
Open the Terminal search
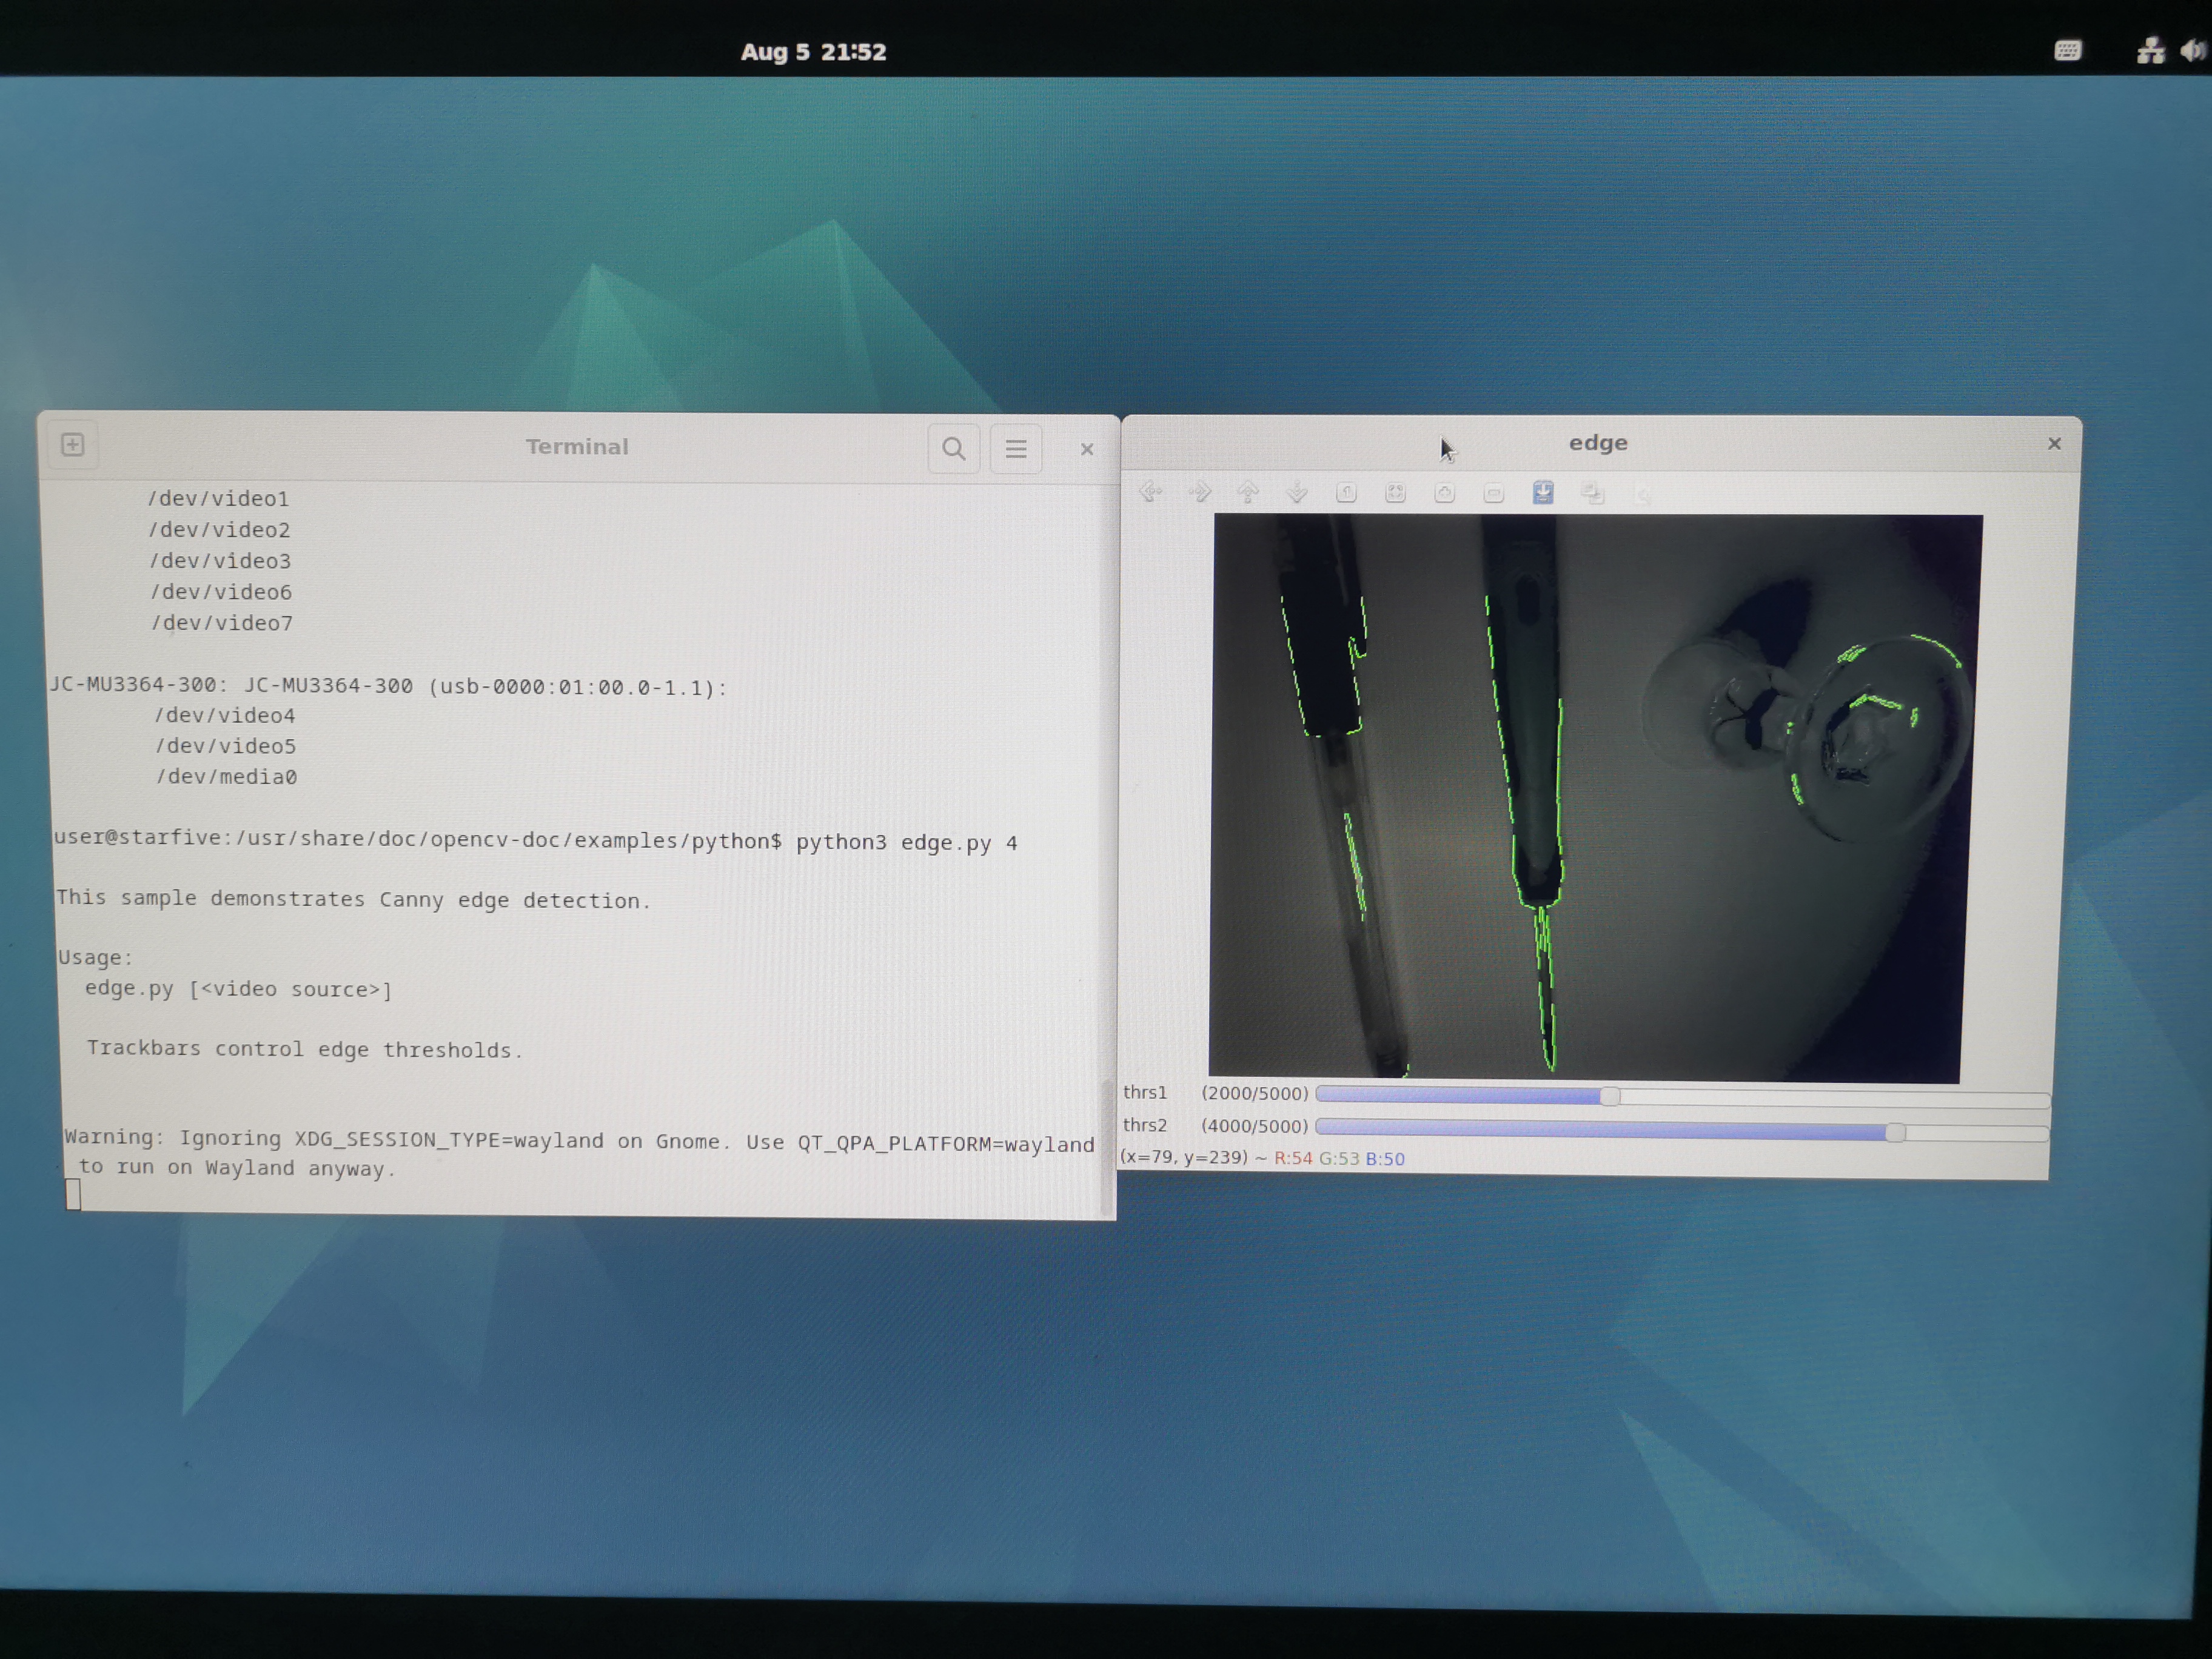954,449
